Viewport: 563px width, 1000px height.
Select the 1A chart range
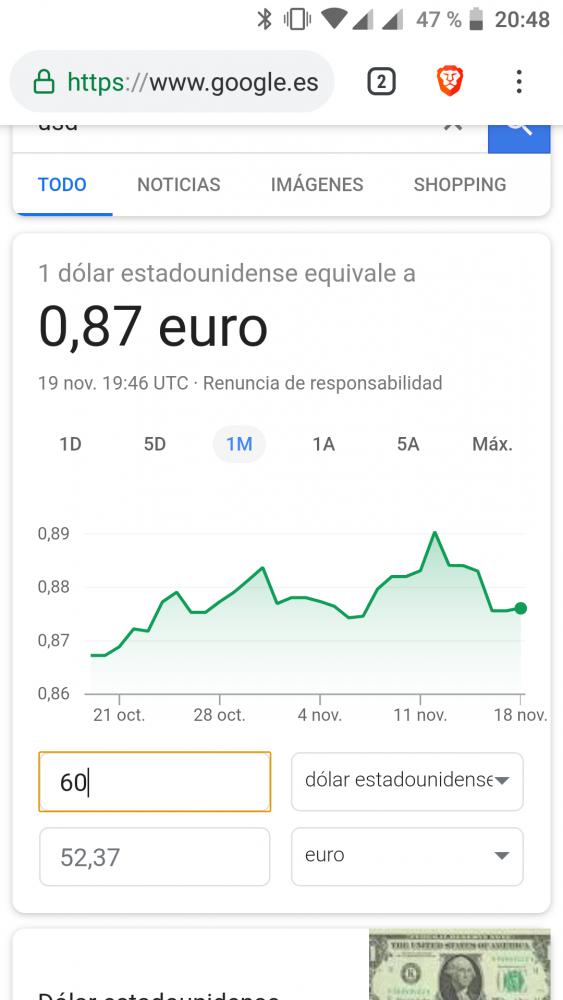323,444
